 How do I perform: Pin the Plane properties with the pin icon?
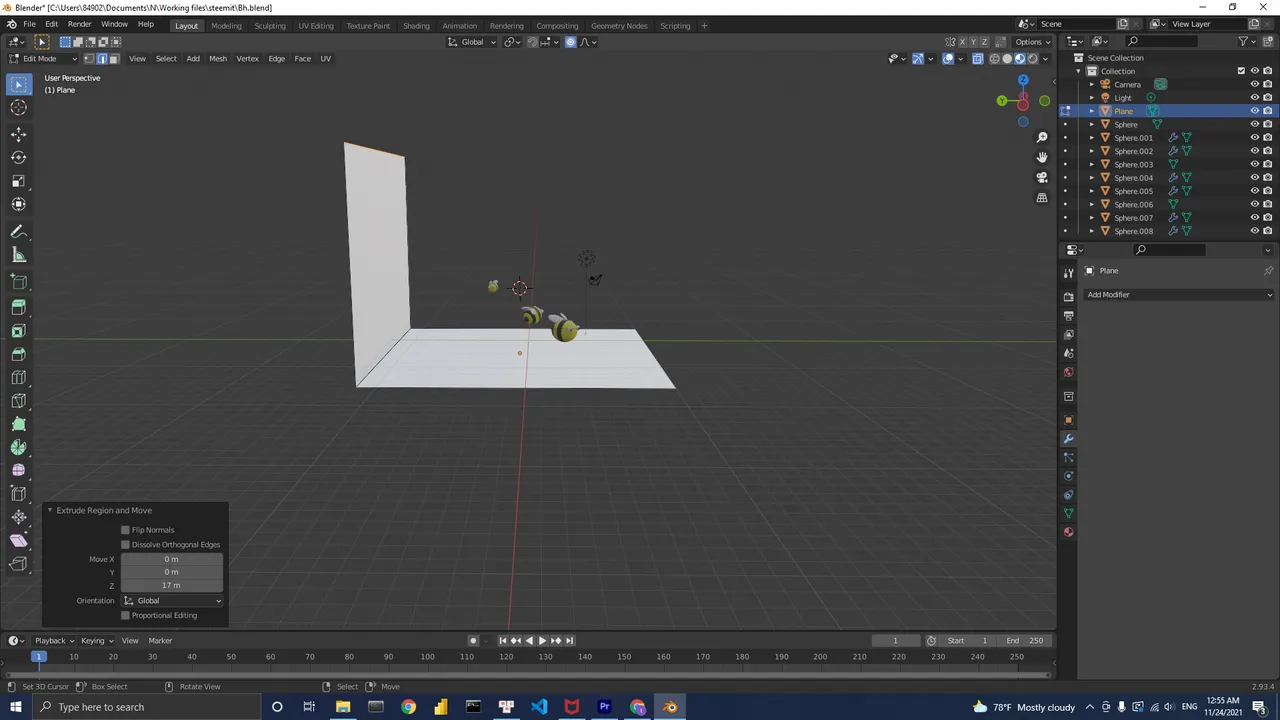click(x=1269, y=271)
